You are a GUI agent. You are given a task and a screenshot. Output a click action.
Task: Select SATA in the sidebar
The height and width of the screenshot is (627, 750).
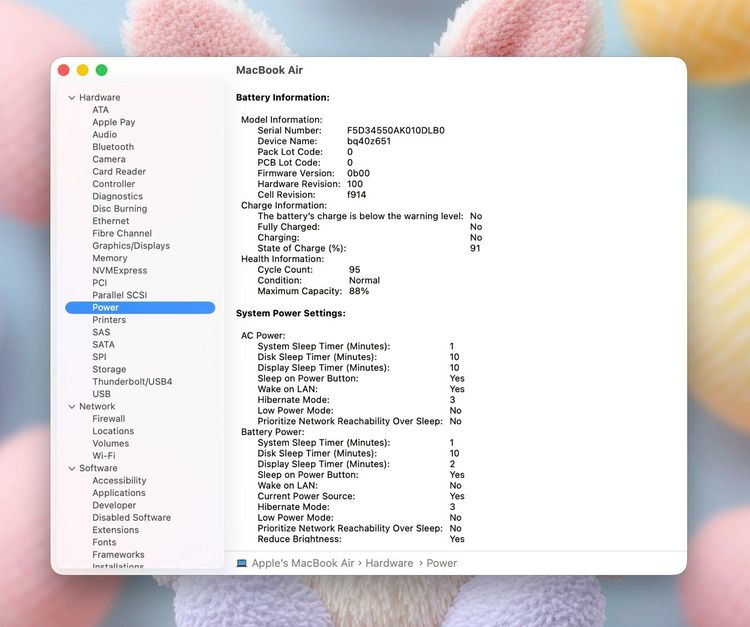(x=103, y=344)
